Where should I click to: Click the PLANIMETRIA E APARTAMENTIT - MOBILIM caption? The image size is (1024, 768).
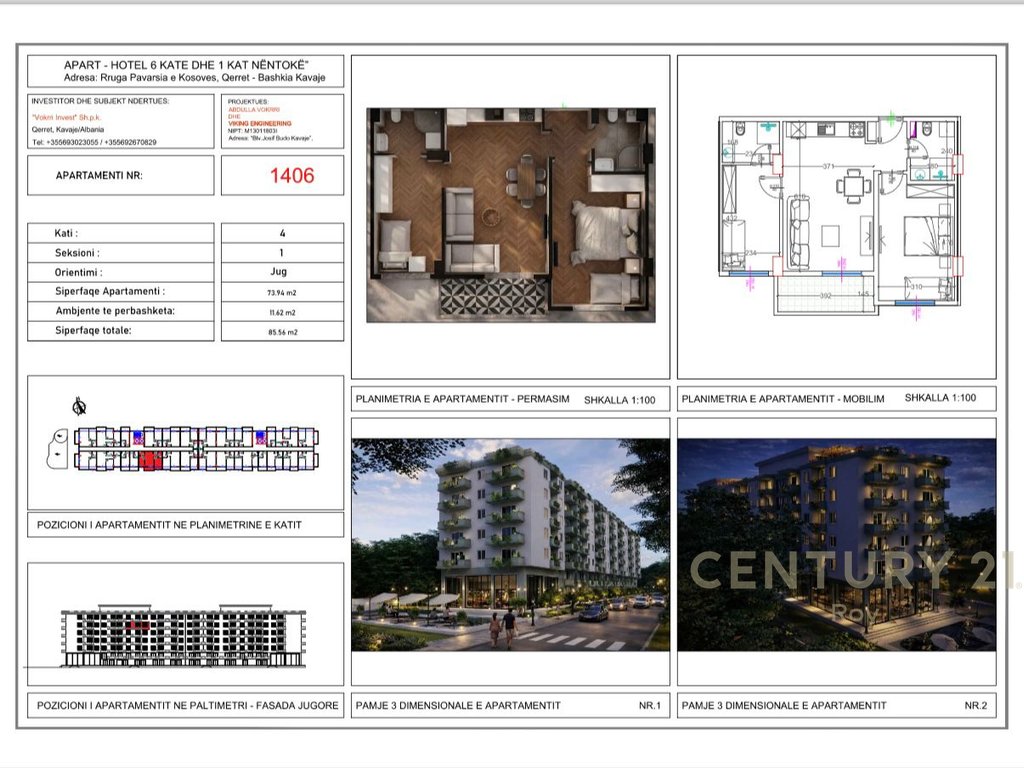[x=783, y=398]
